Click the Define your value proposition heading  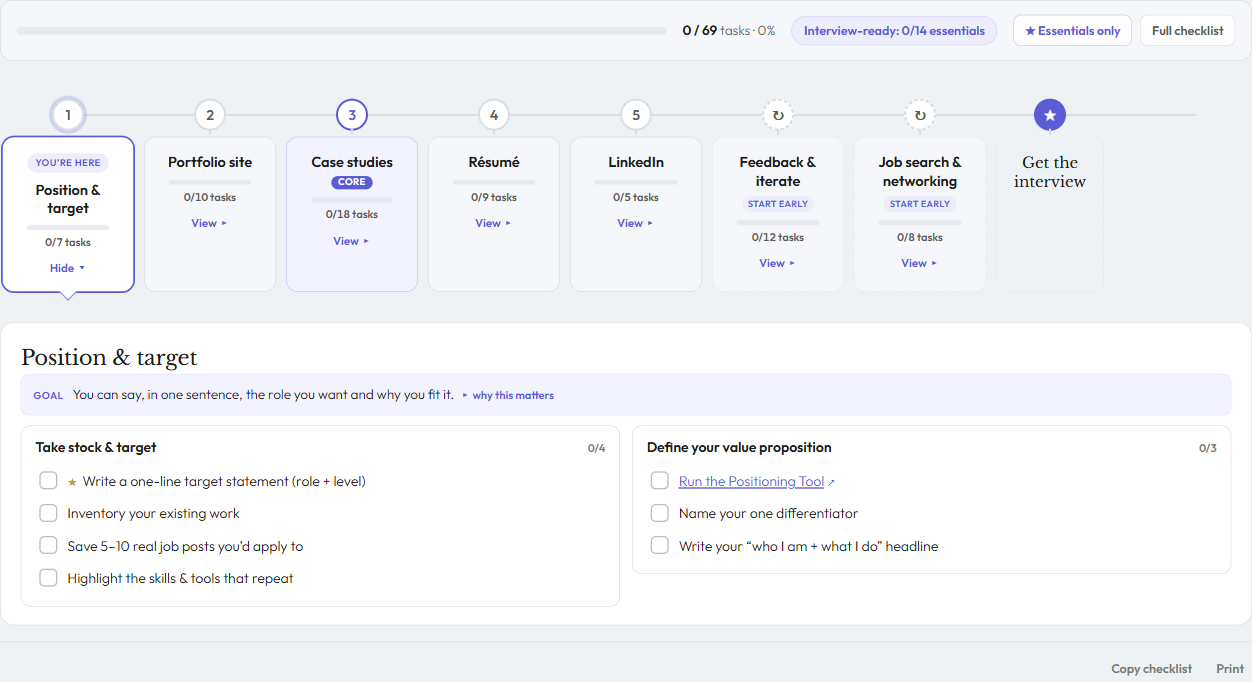pos(739,447)
